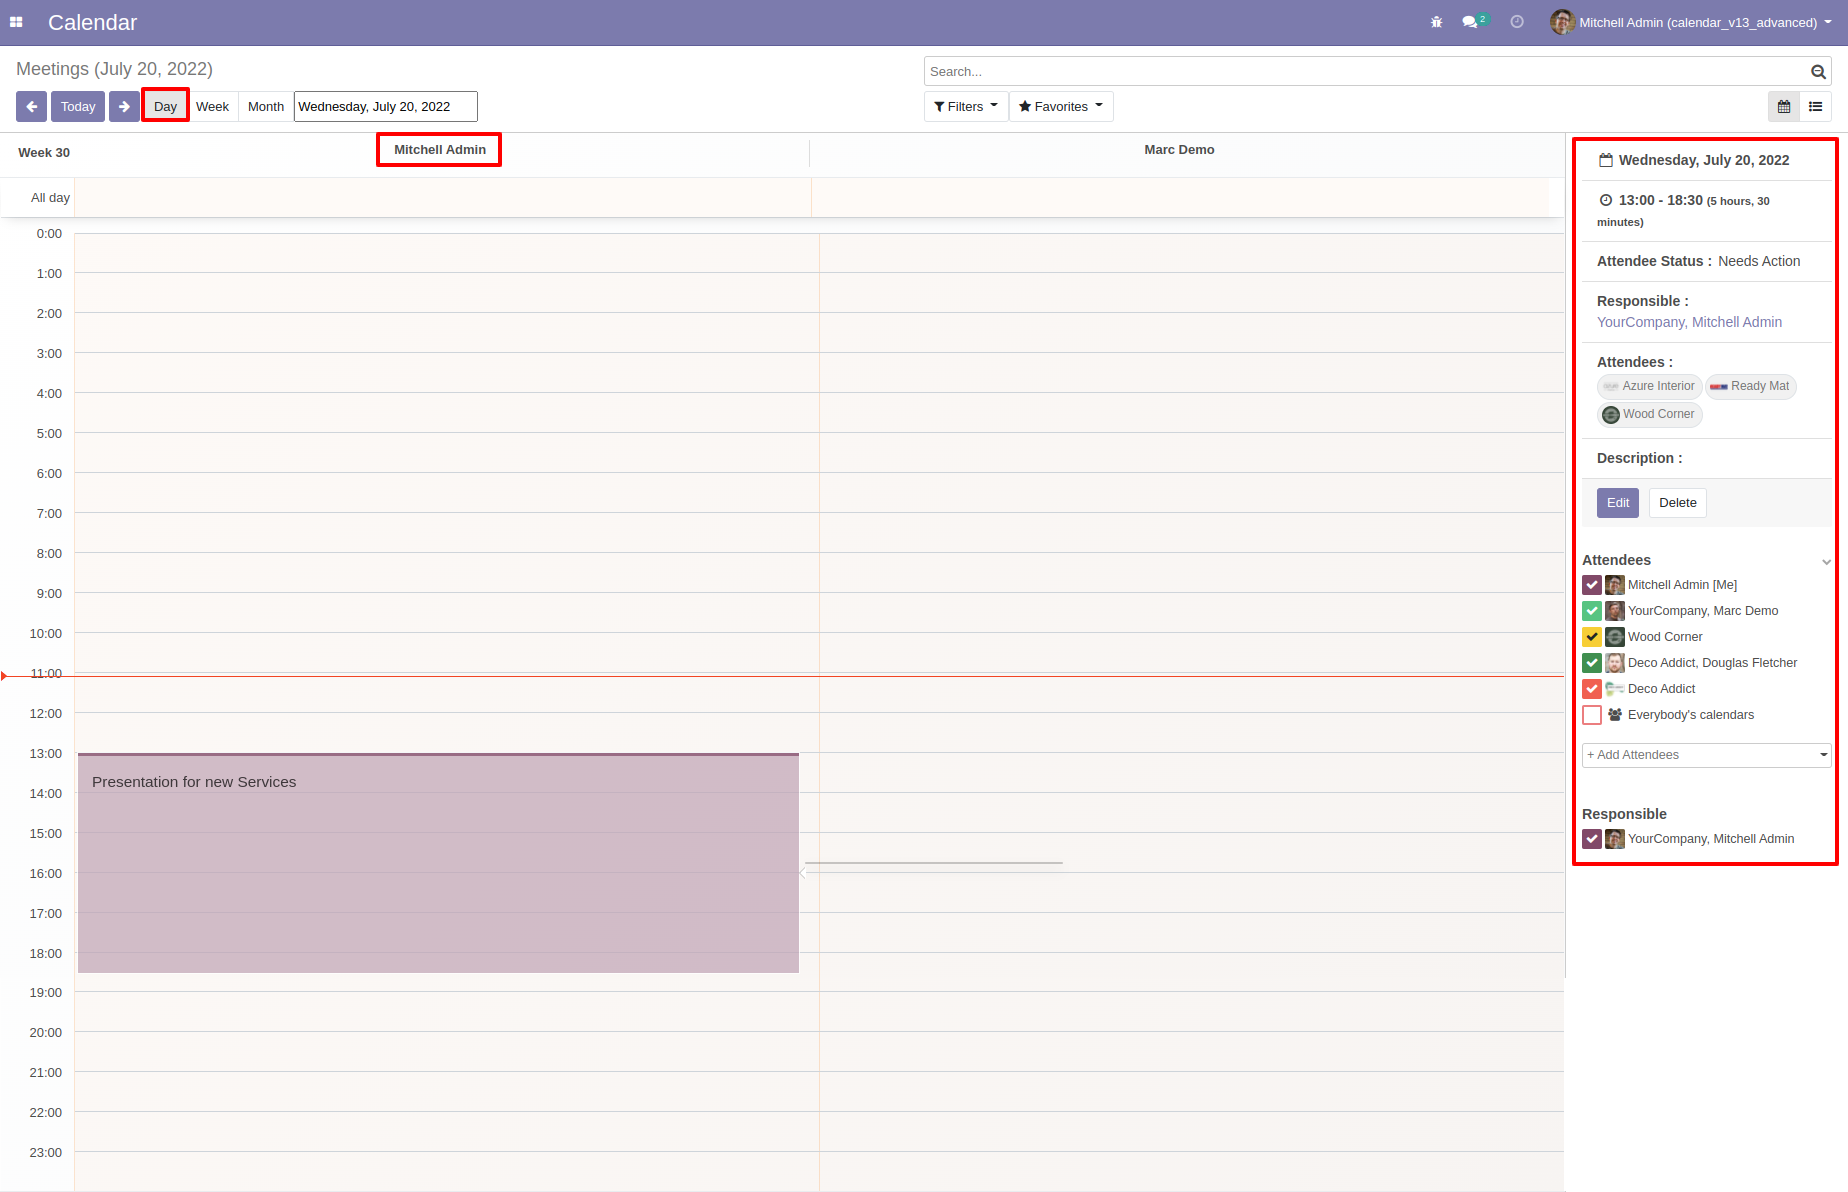Toggle YourCompany, Marc Demo checkbox

[x=1592, y=611]
